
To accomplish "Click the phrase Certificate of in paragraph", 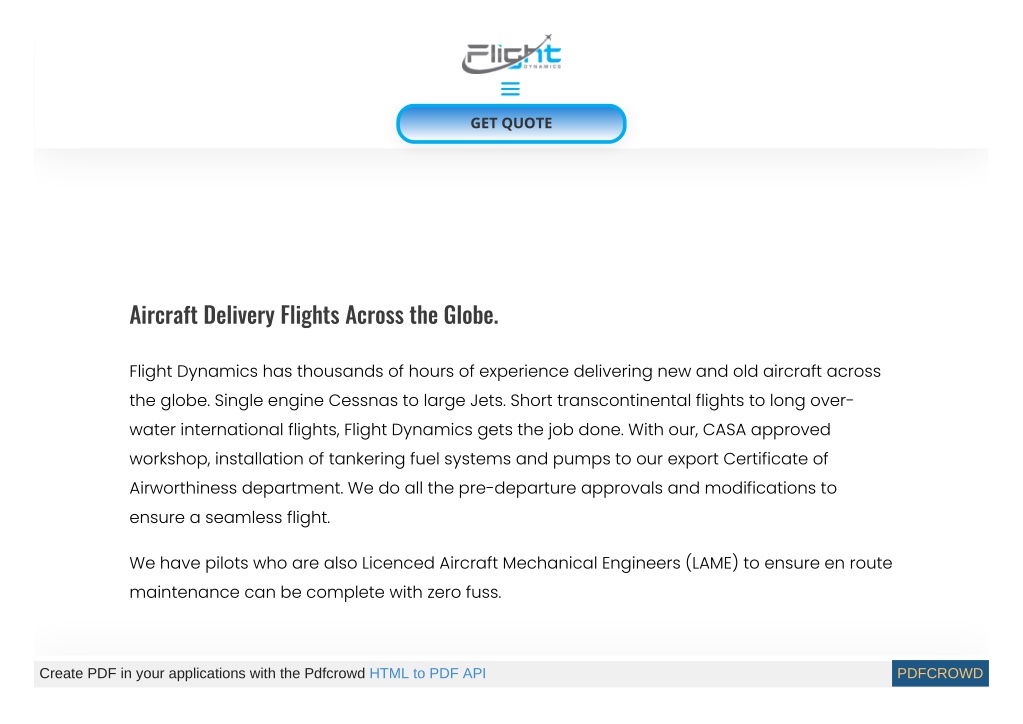I will pyautogui.click(x=776, y=459).
